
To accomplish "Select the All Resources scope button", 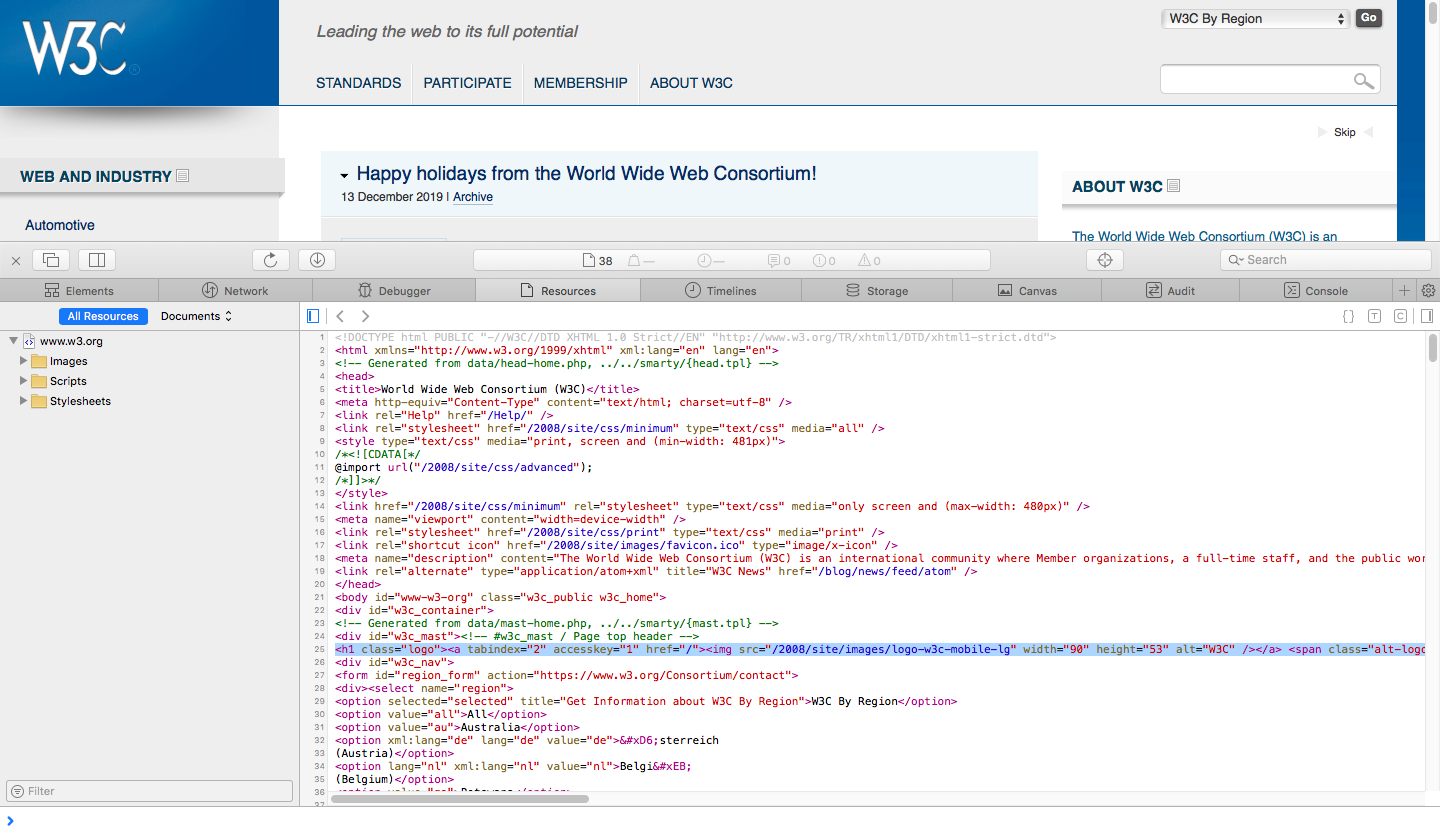I will click(103, 316).
